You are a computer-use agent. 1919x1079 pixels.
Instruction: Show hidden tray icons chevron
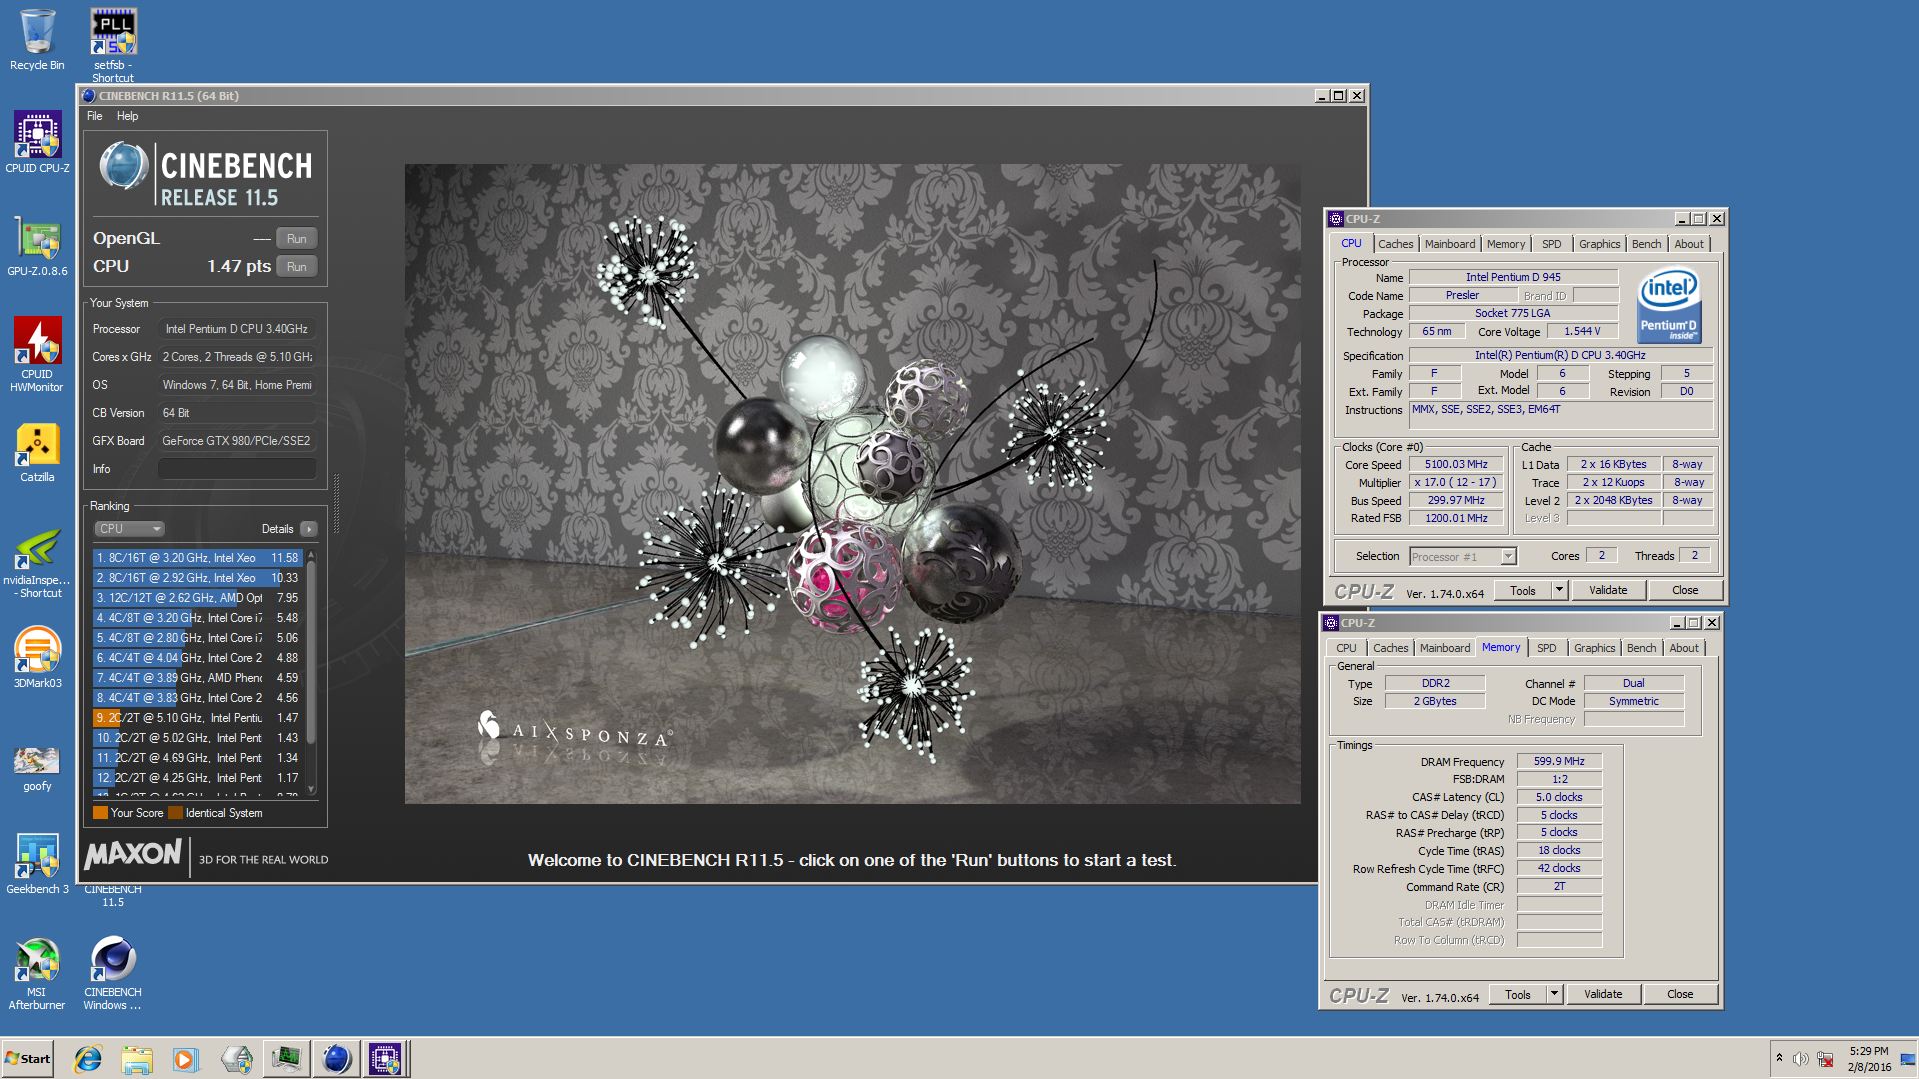point(1778,1058)
